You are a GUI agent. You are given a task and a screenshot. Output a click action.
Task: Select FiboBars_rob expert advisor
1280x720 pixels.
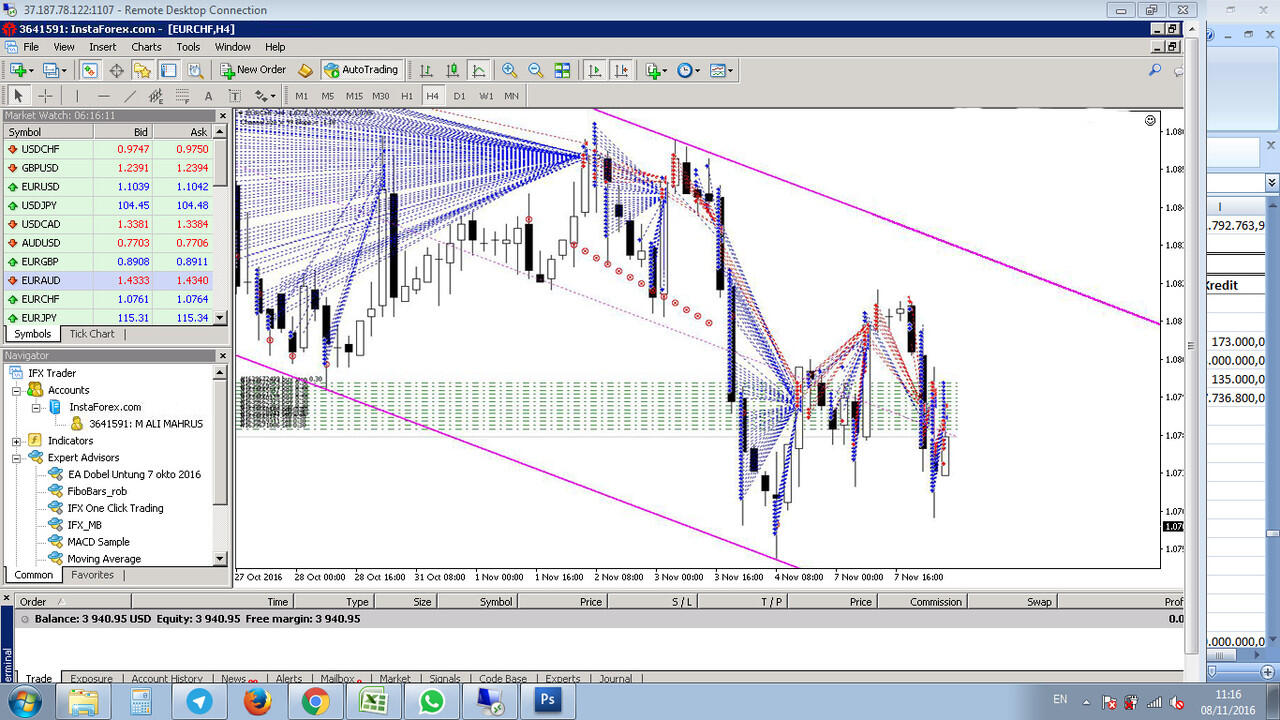point(97,491)
